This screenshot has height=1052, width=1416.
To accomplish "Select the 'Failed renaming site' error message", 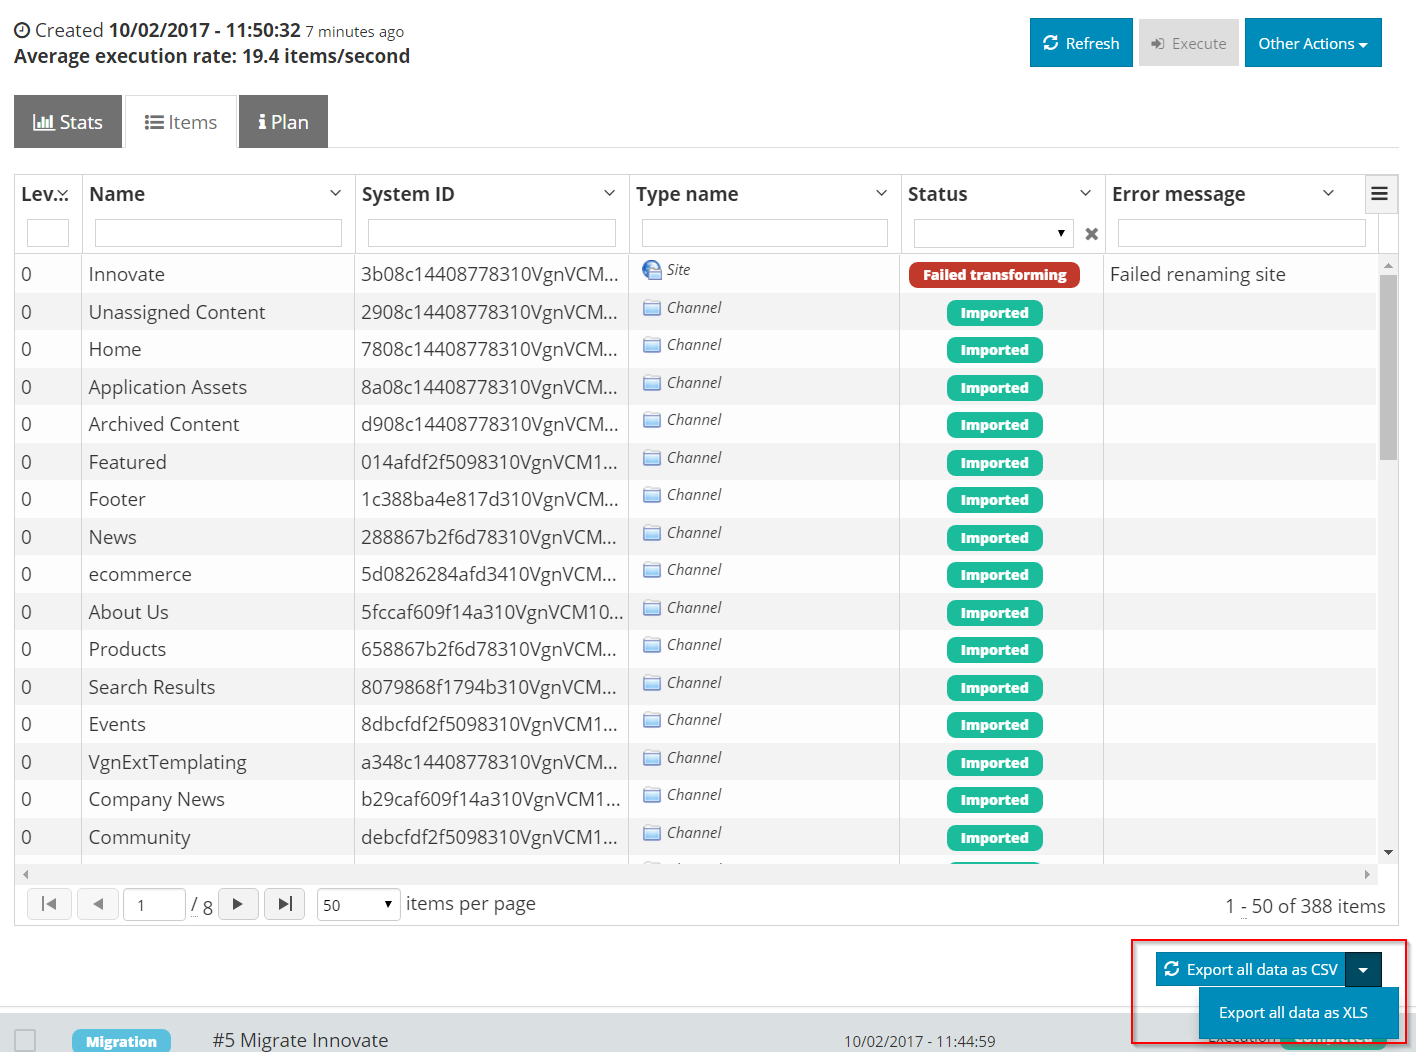I will pyautogui.click(x=1198, y=274).
